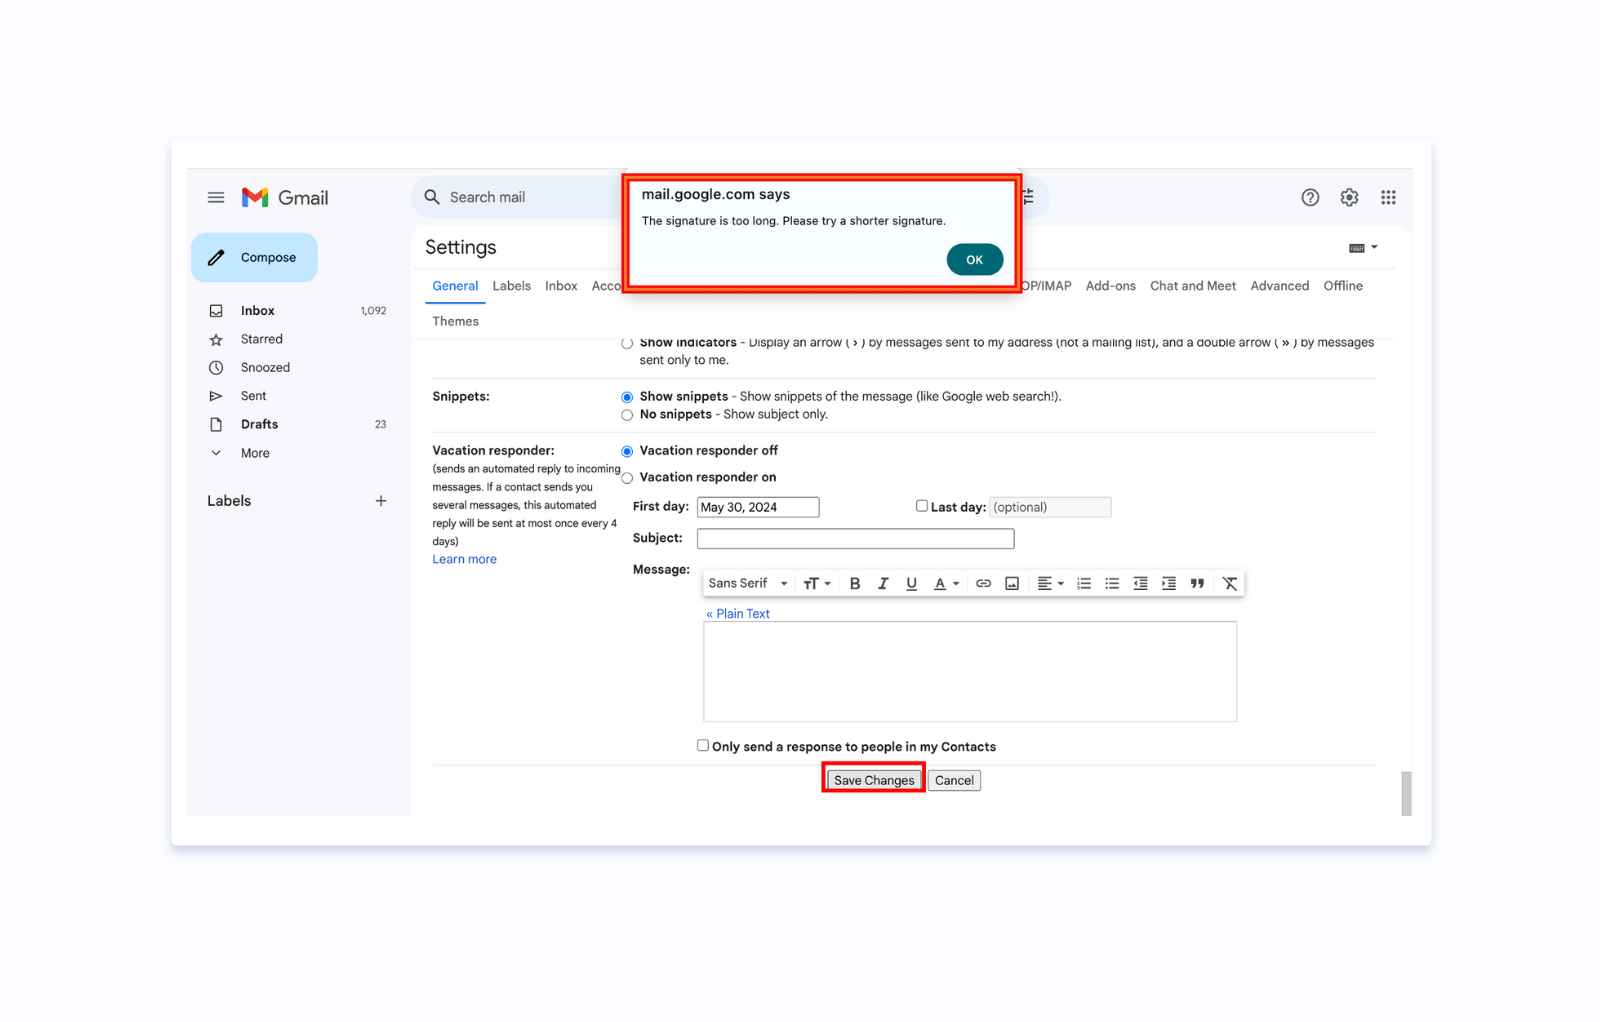
Task: Switch to the Chat and Meet tab
Action: 1193,286
